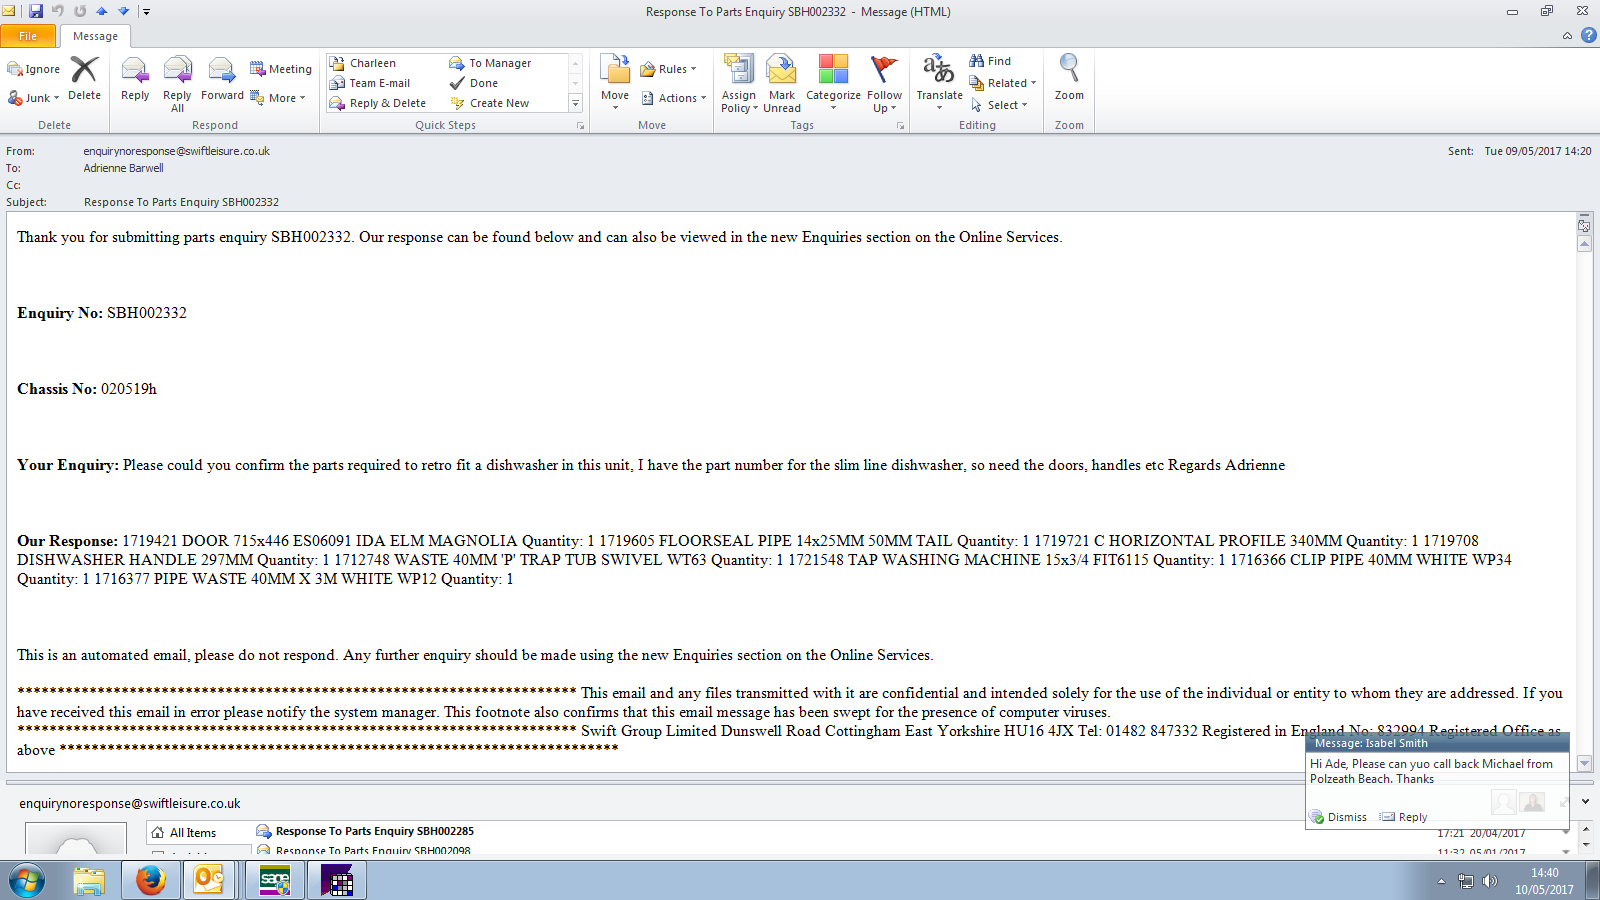Run the Reply & Delete quick step
The image size is (1600, 900).
coord(378,103)
